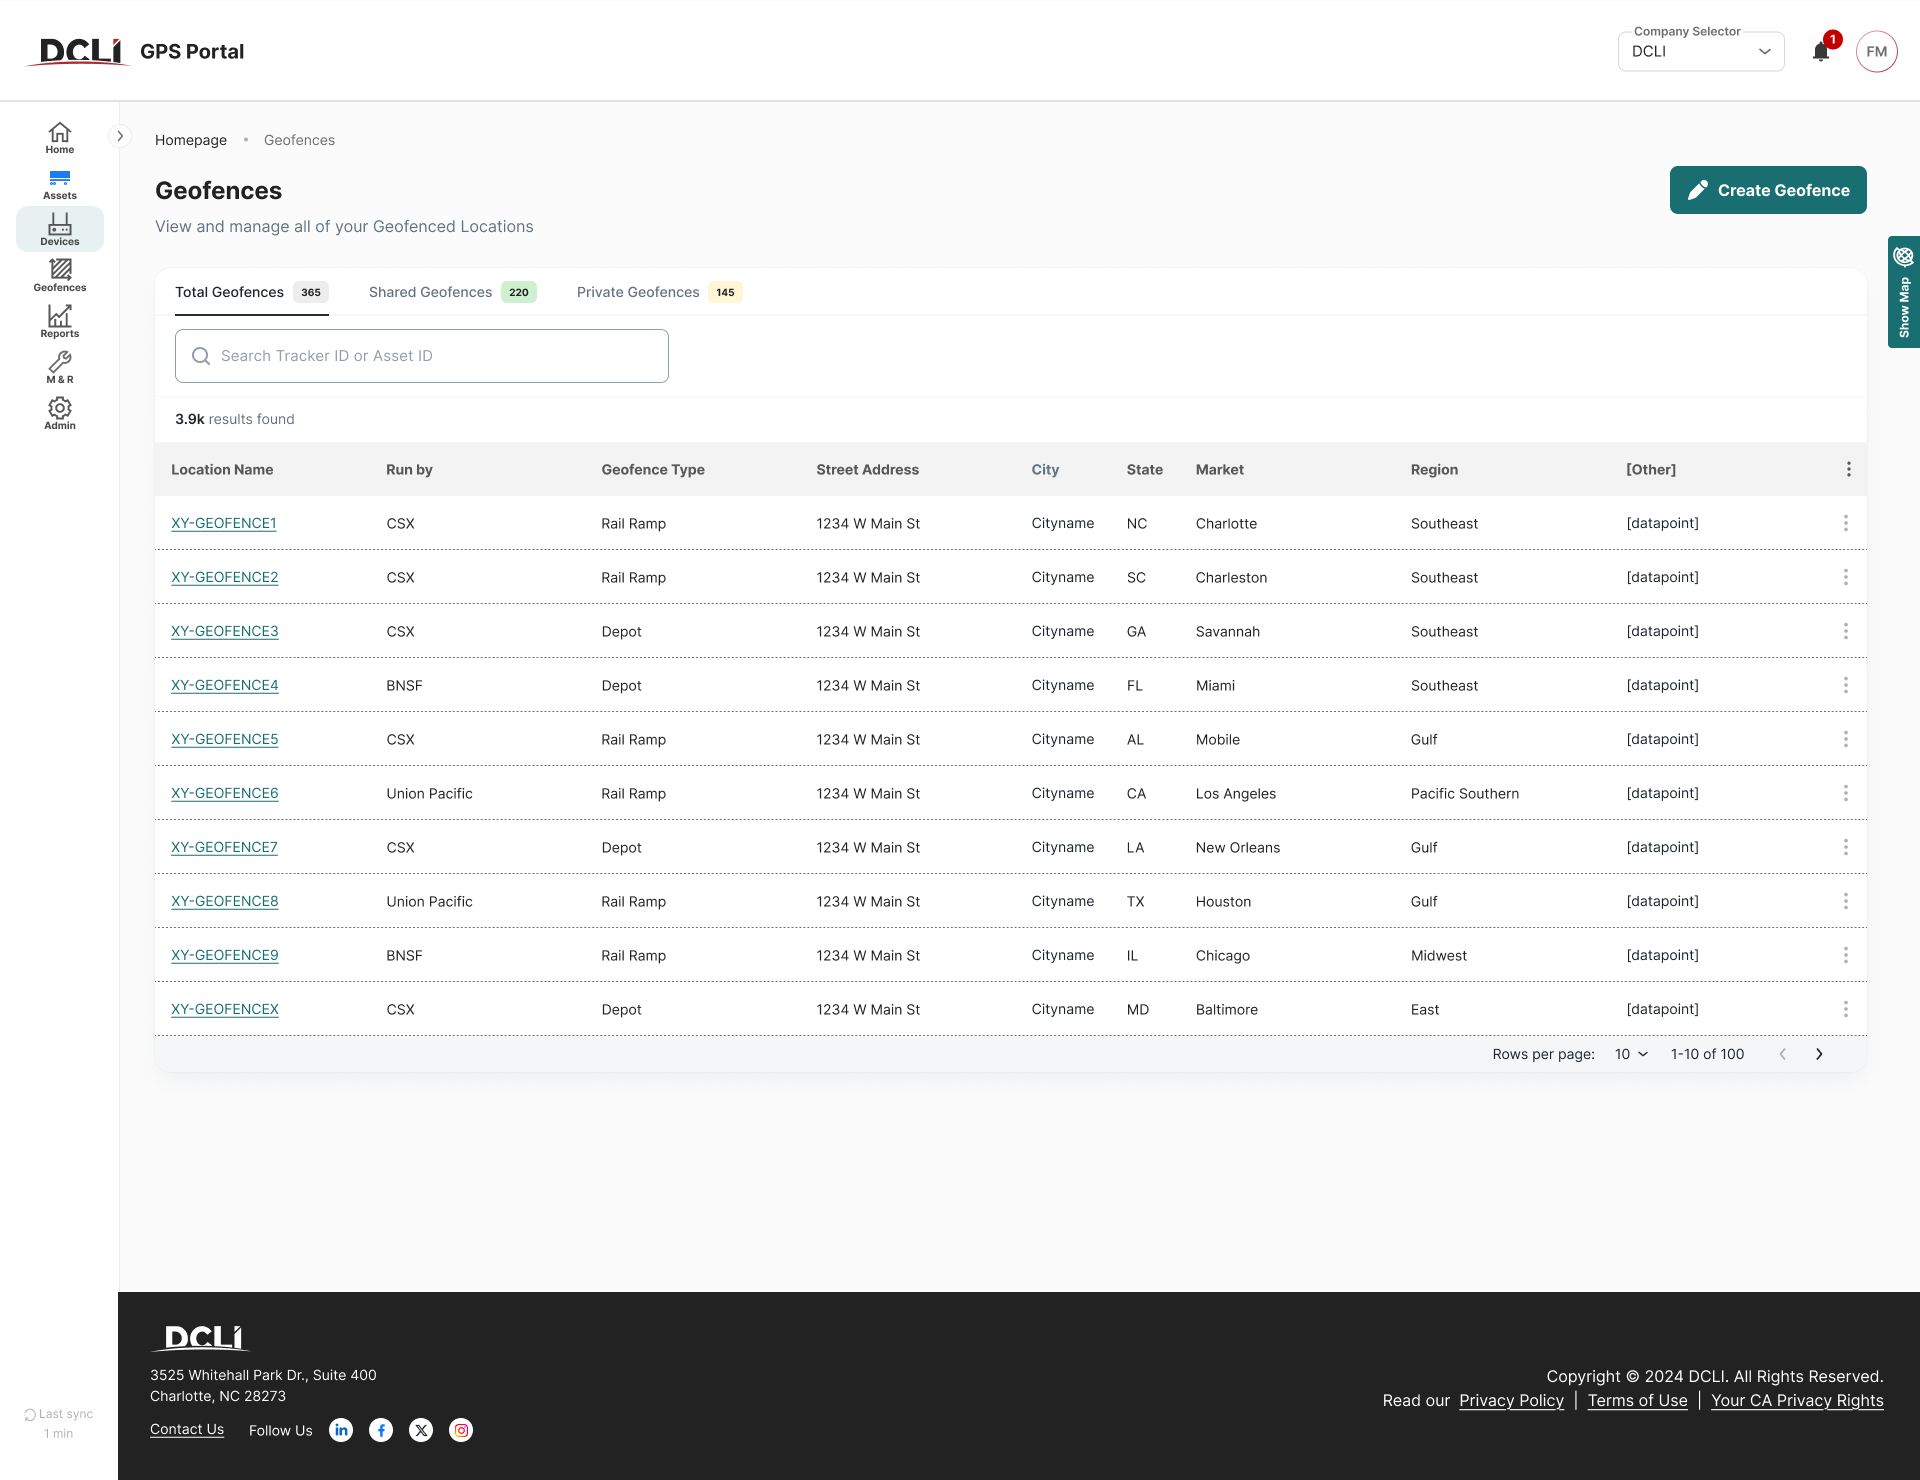Go to Assets in sidebar
The width and height of the screenshot is (1920, 1480).
point(60,184)
